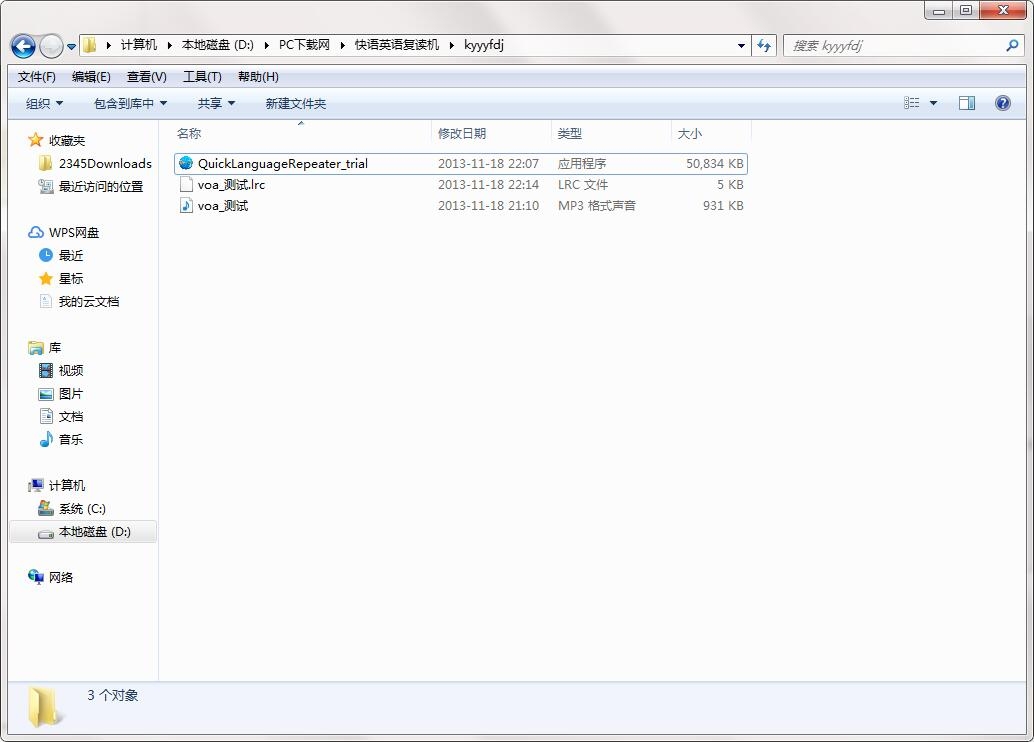Click the magnifier search icon
This screenshot has width=1034, height=742.
click(1012, 46)
